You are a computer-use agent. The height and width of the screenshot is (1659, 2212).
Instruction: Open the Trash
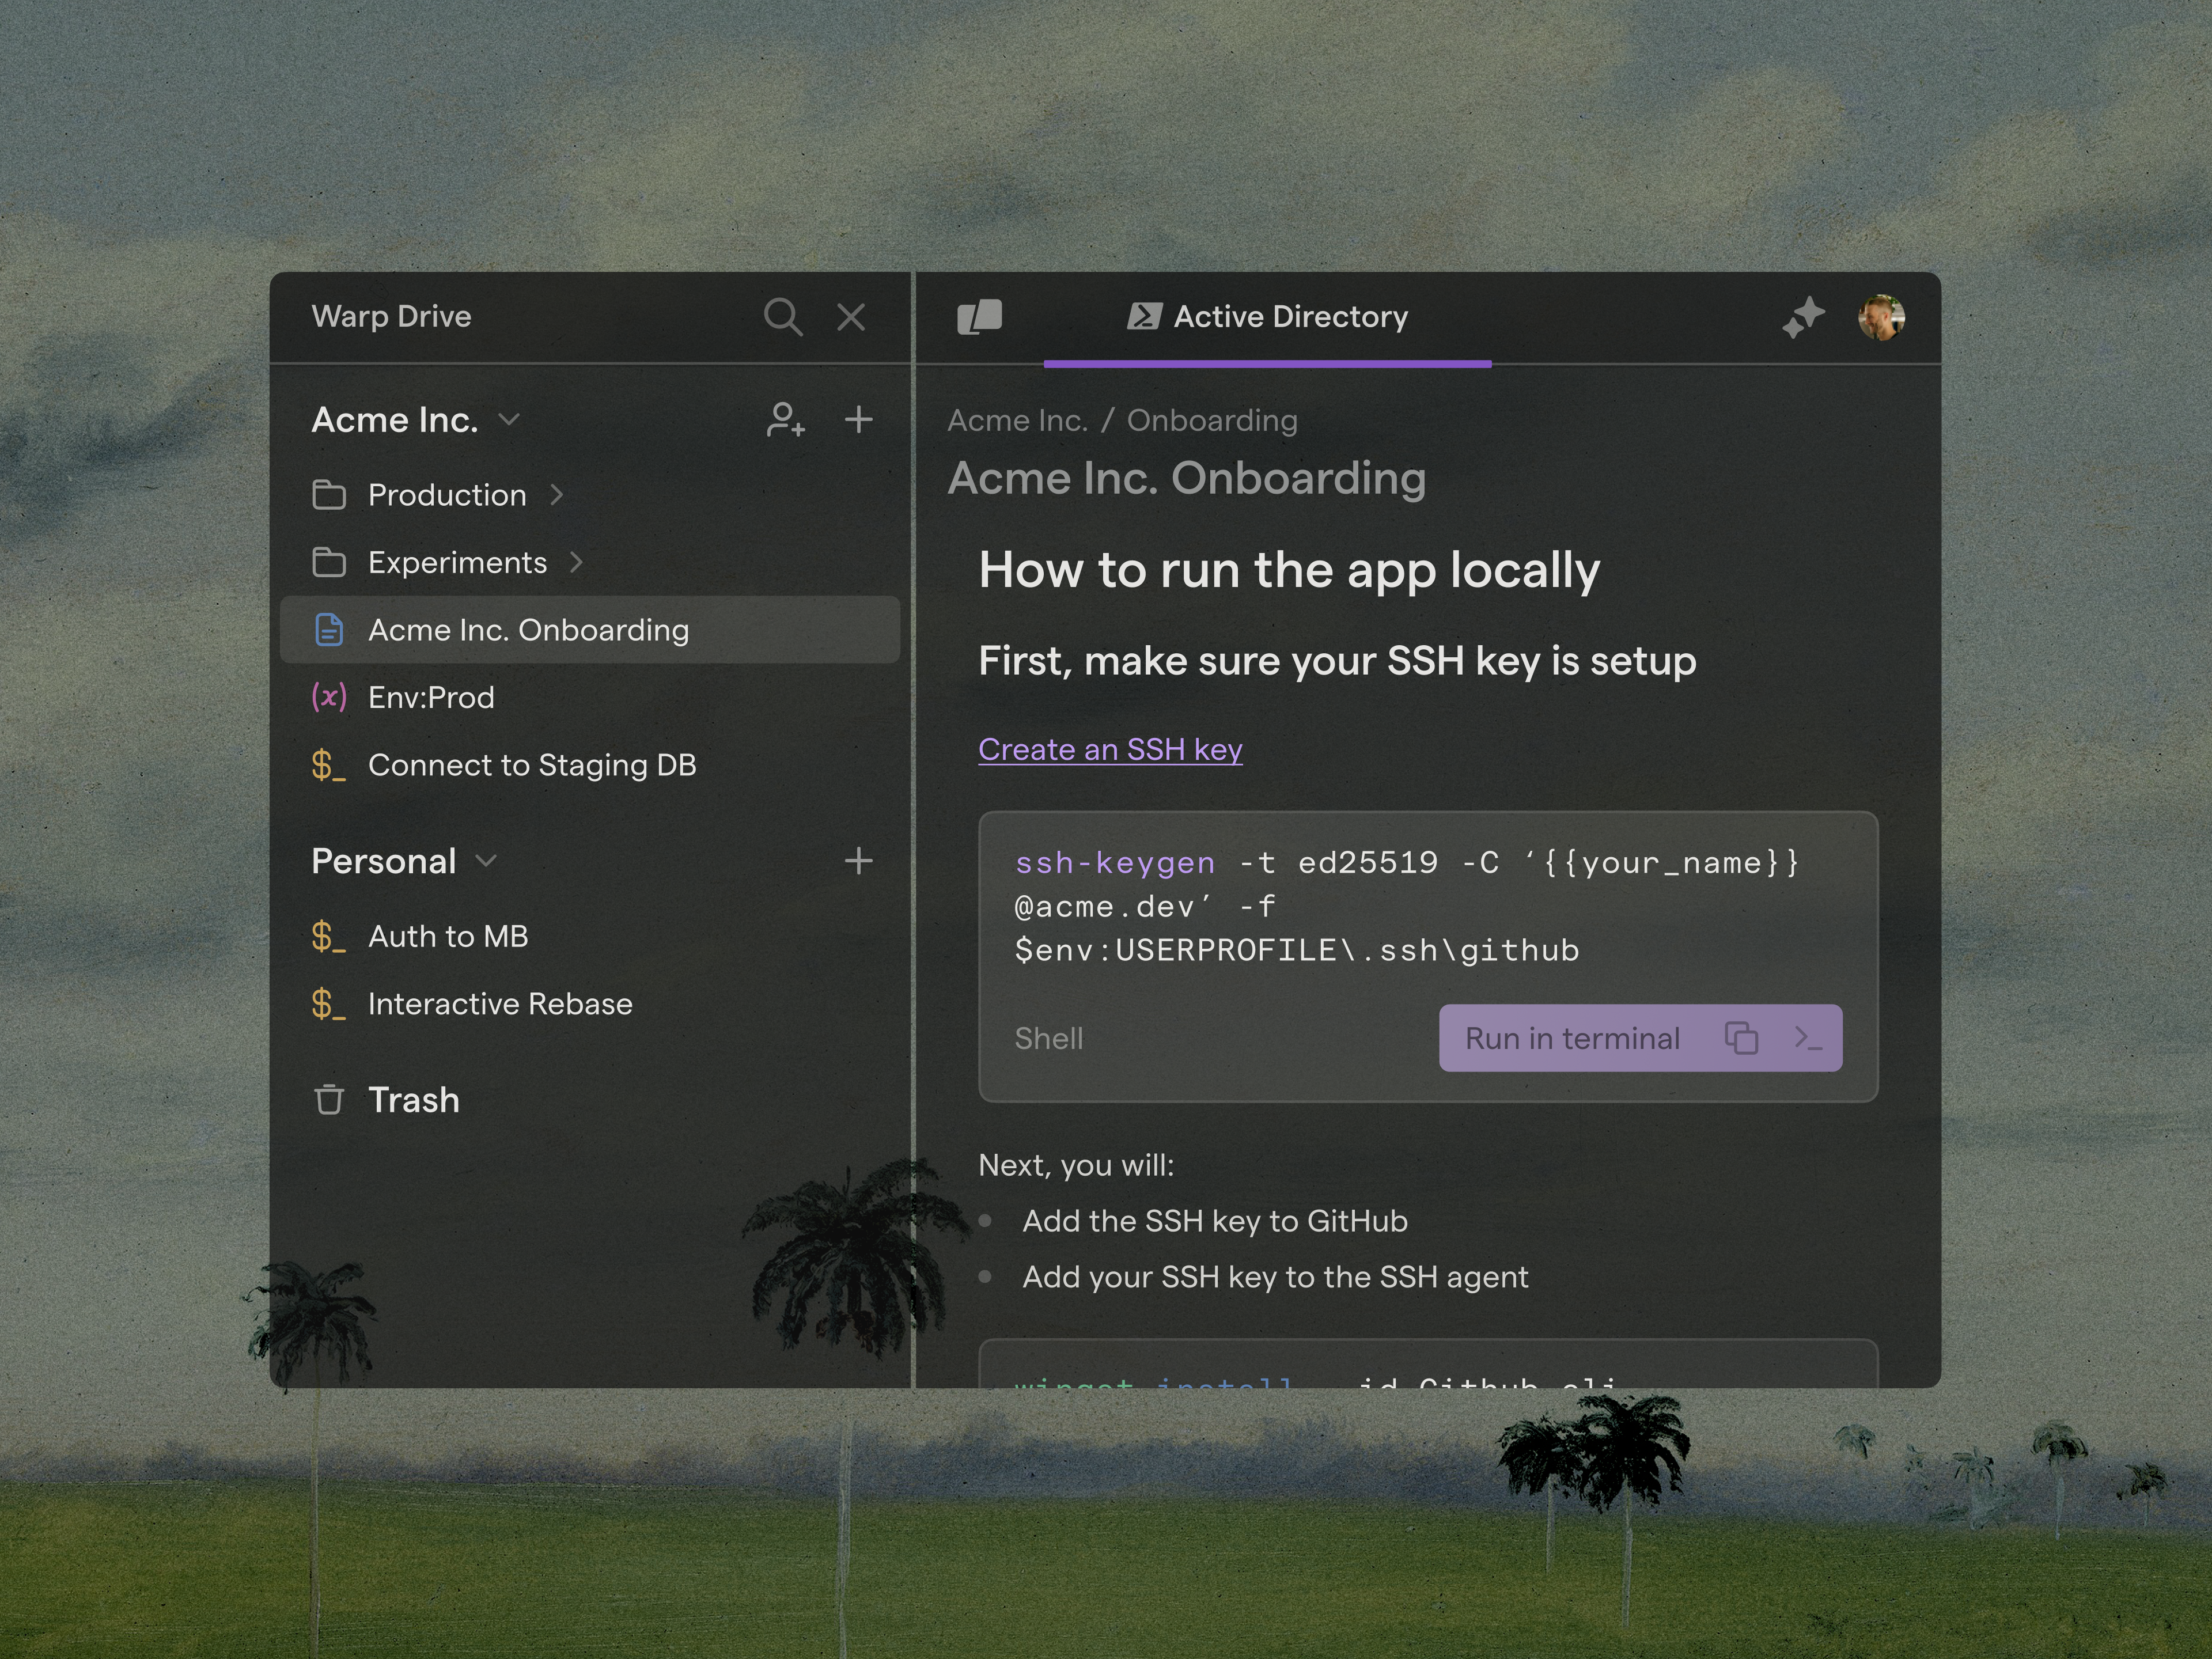pyautogui.click(x=412, y=1100)
